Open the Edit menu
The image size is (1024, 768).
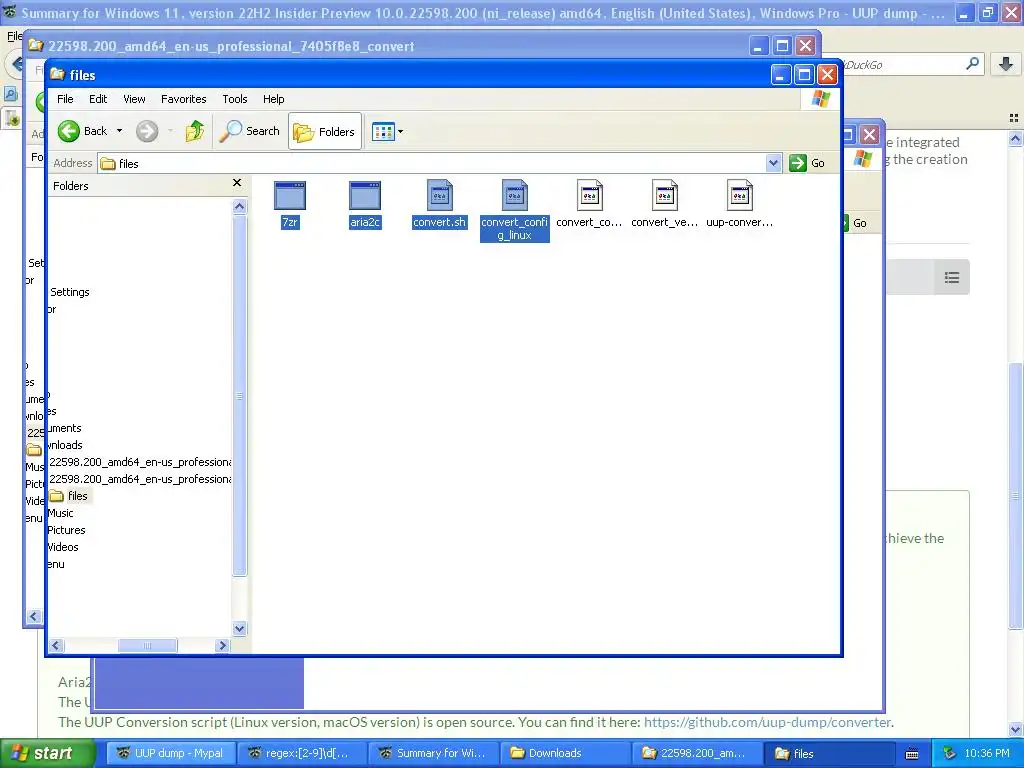(x=98, y=99)
